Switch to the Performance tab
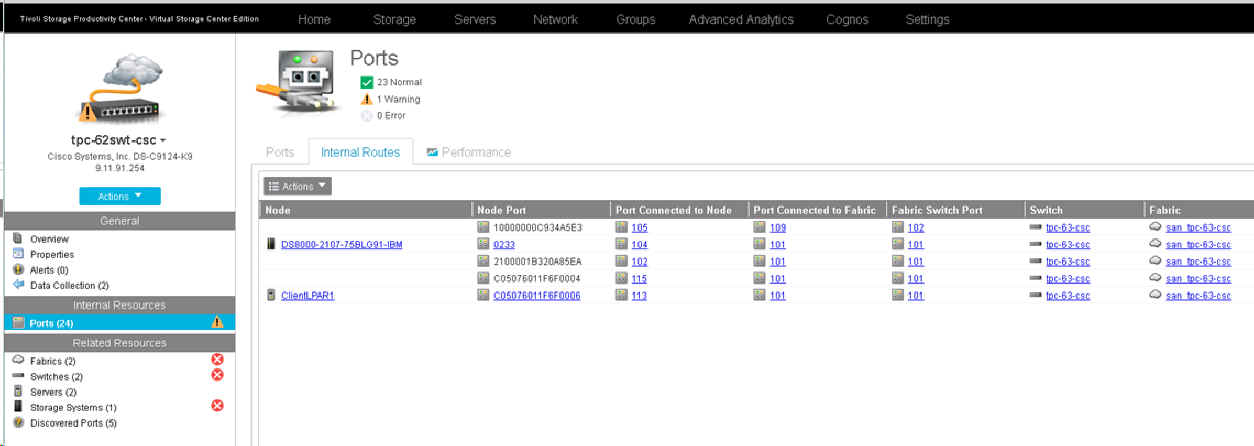 point(468,152)
